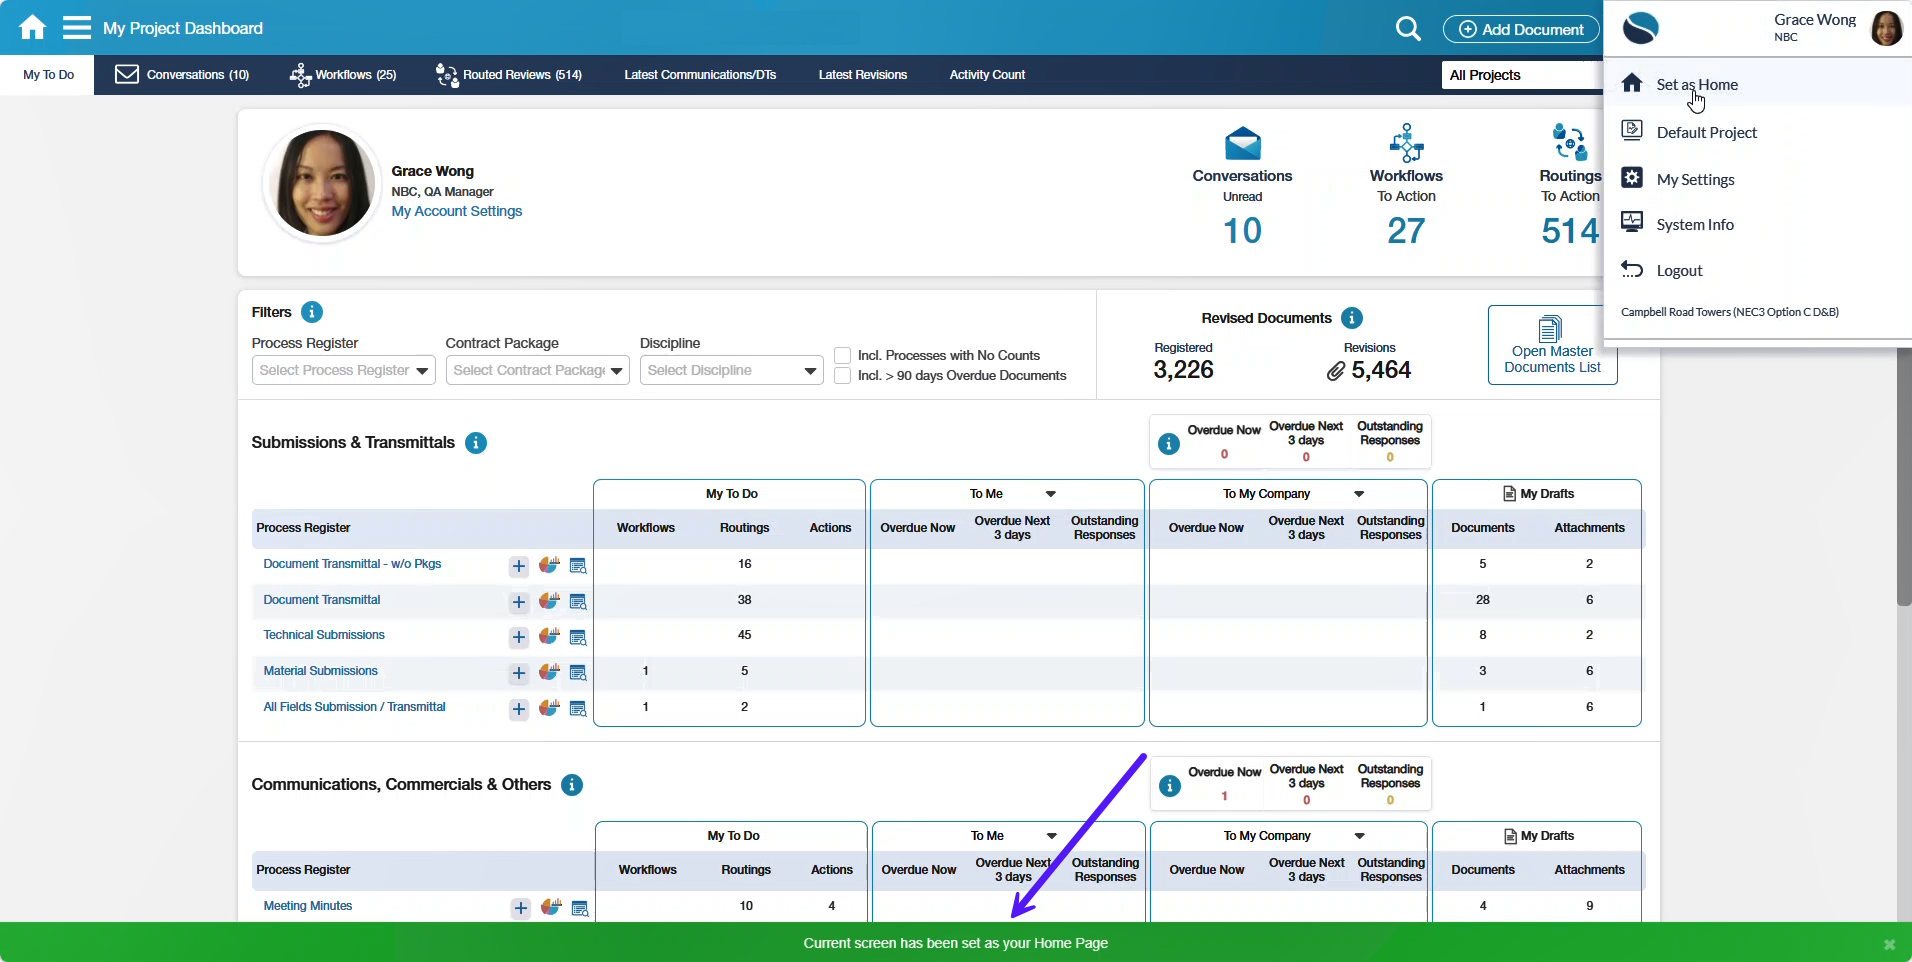The width and height of the screenshot is (1912, 962).
Task: Click the Add Document button
Action: tap(1521, 30)
